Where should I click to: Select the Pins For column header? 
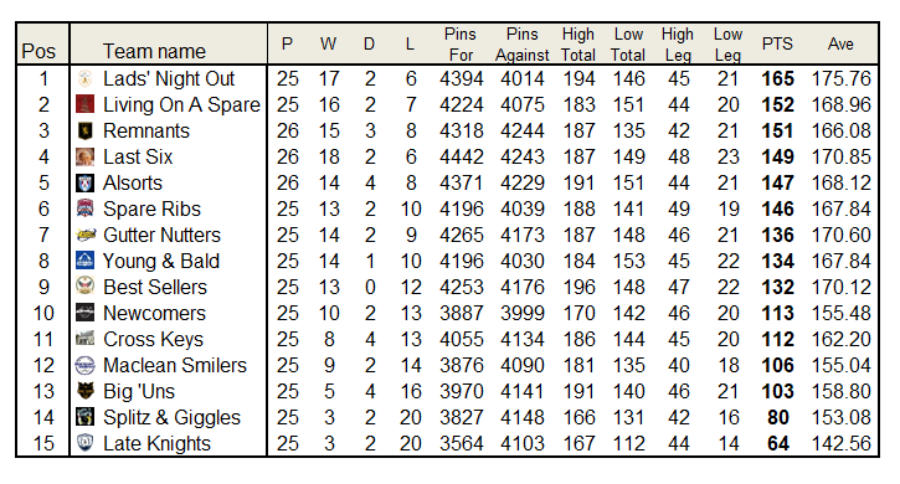[x=460, y=44]
